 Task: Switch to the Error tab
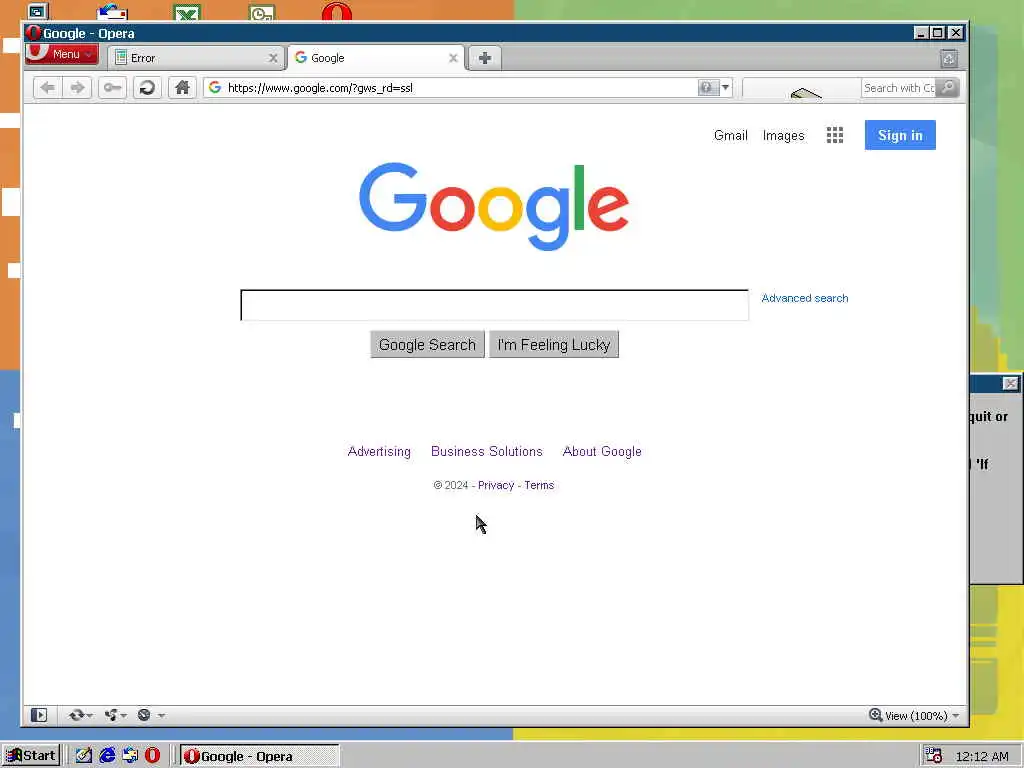coord(196,58)
